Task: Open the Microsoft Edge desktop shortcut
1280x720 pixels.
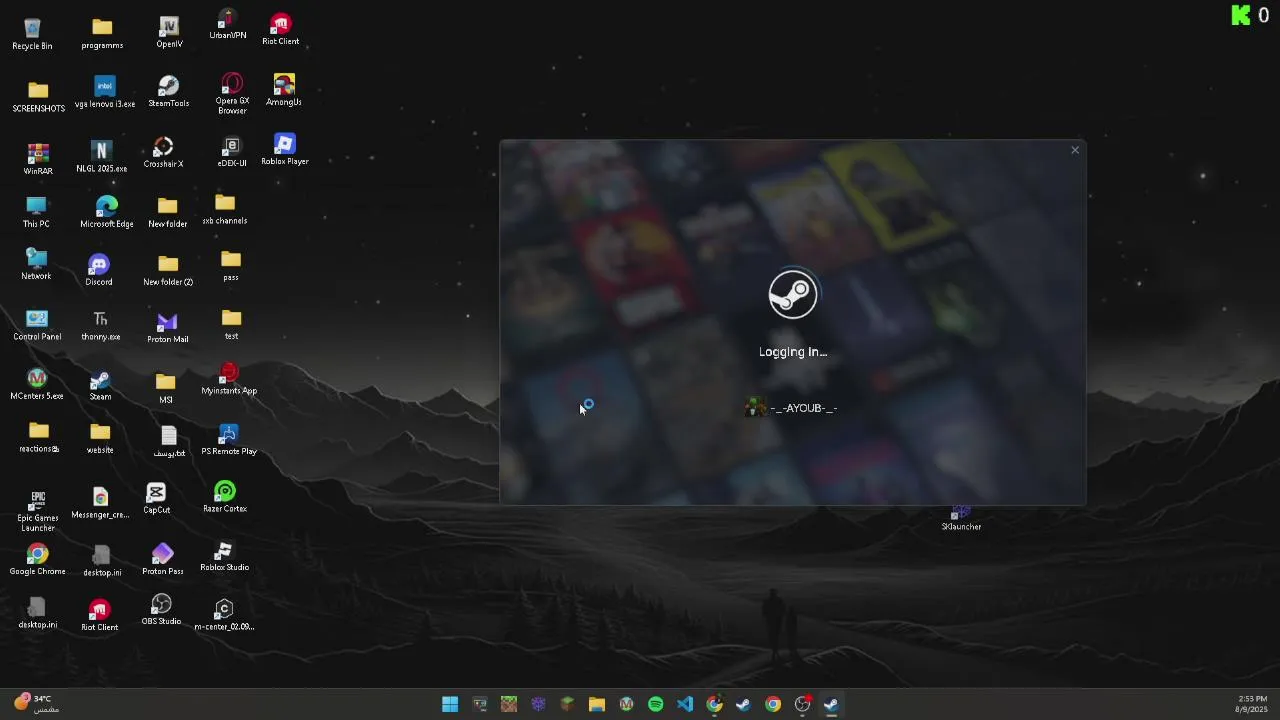Action: pyautogui.click(x=106, y=212)
